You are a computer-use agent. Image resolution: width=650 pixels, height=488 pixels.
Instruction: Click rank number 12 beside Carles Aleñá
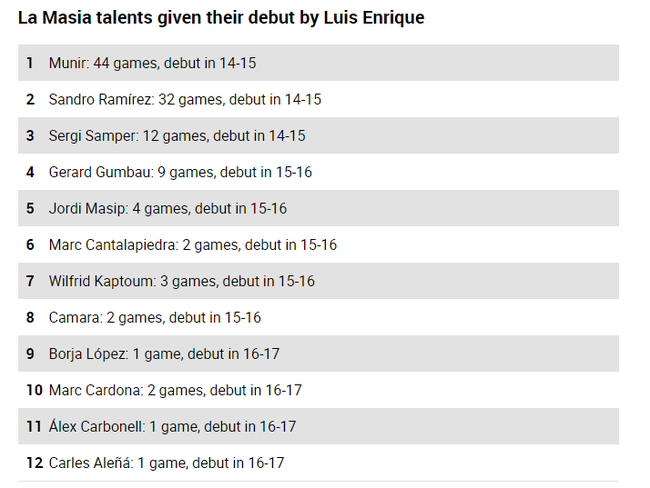(34, 463)
